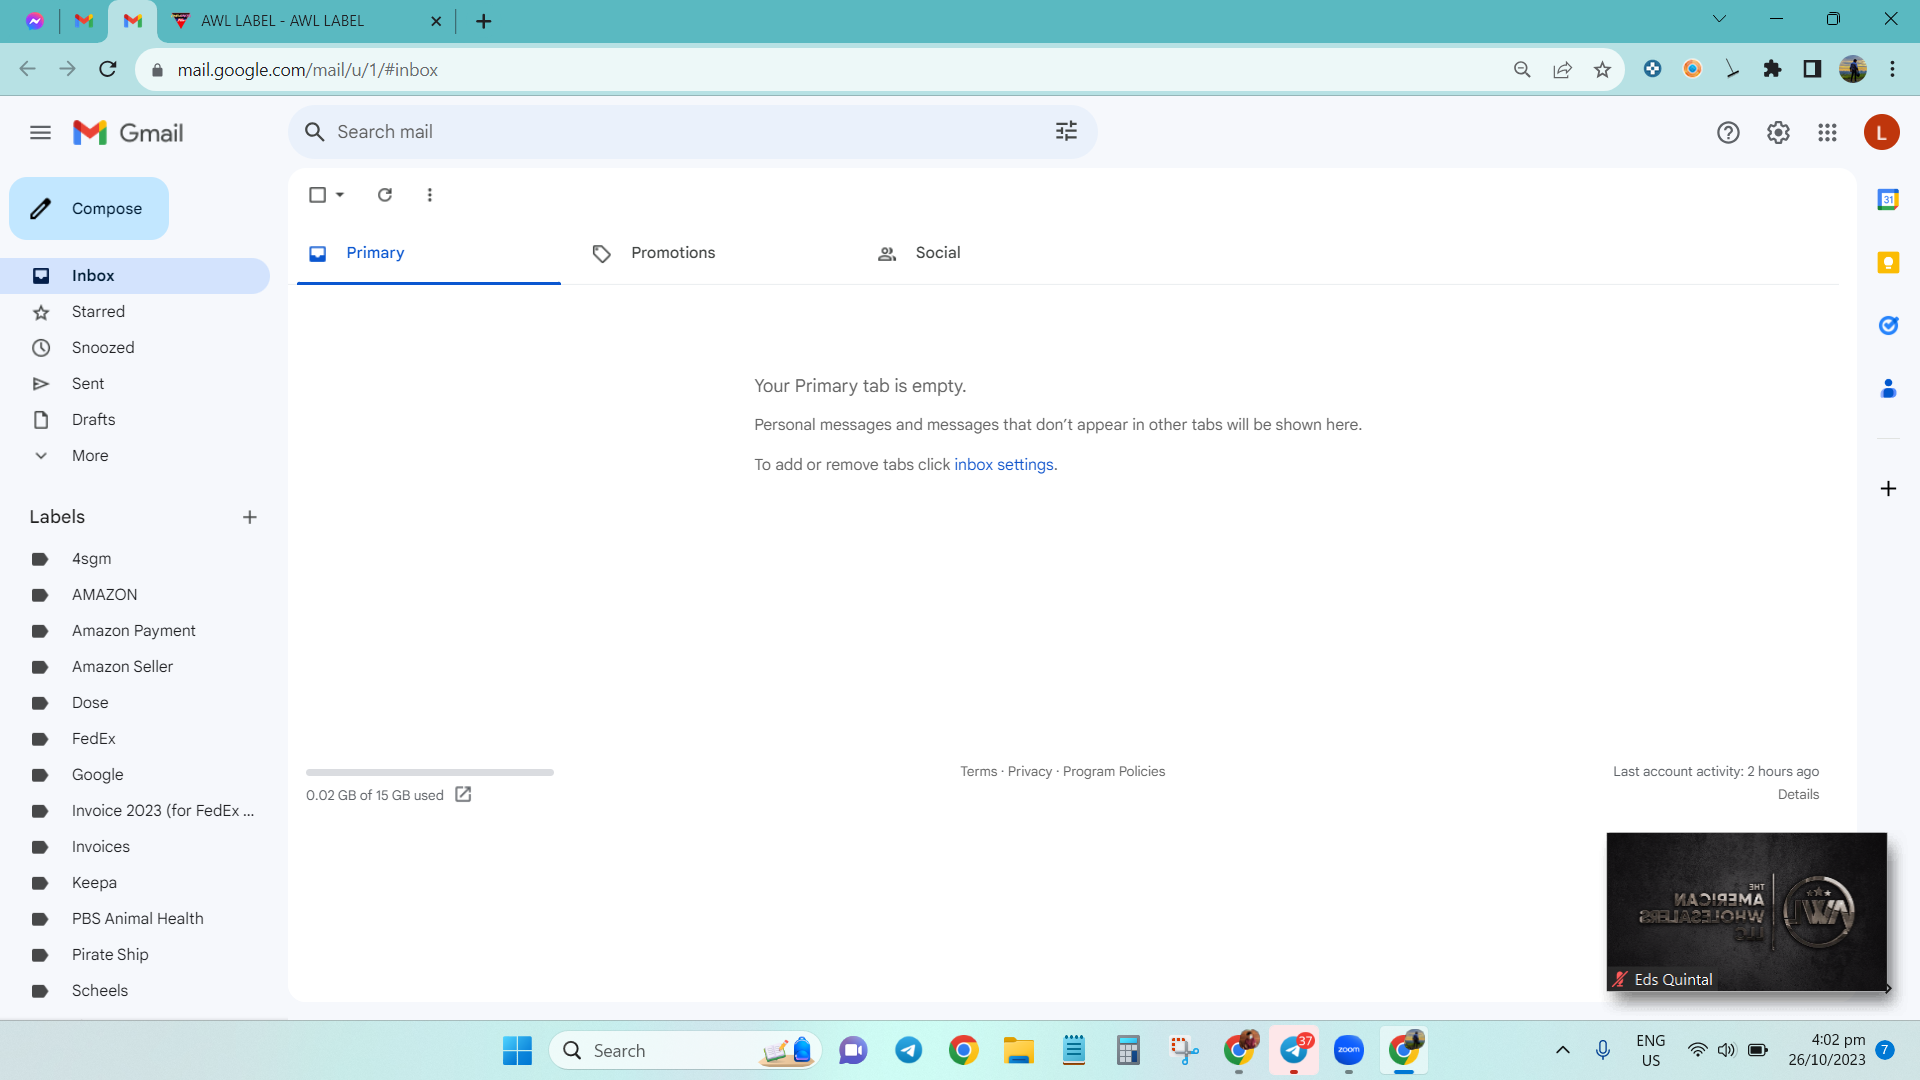The image size is (1920, 1080).
Task: Bookmark this tab with star icon
Action: tap(1602, 70)
